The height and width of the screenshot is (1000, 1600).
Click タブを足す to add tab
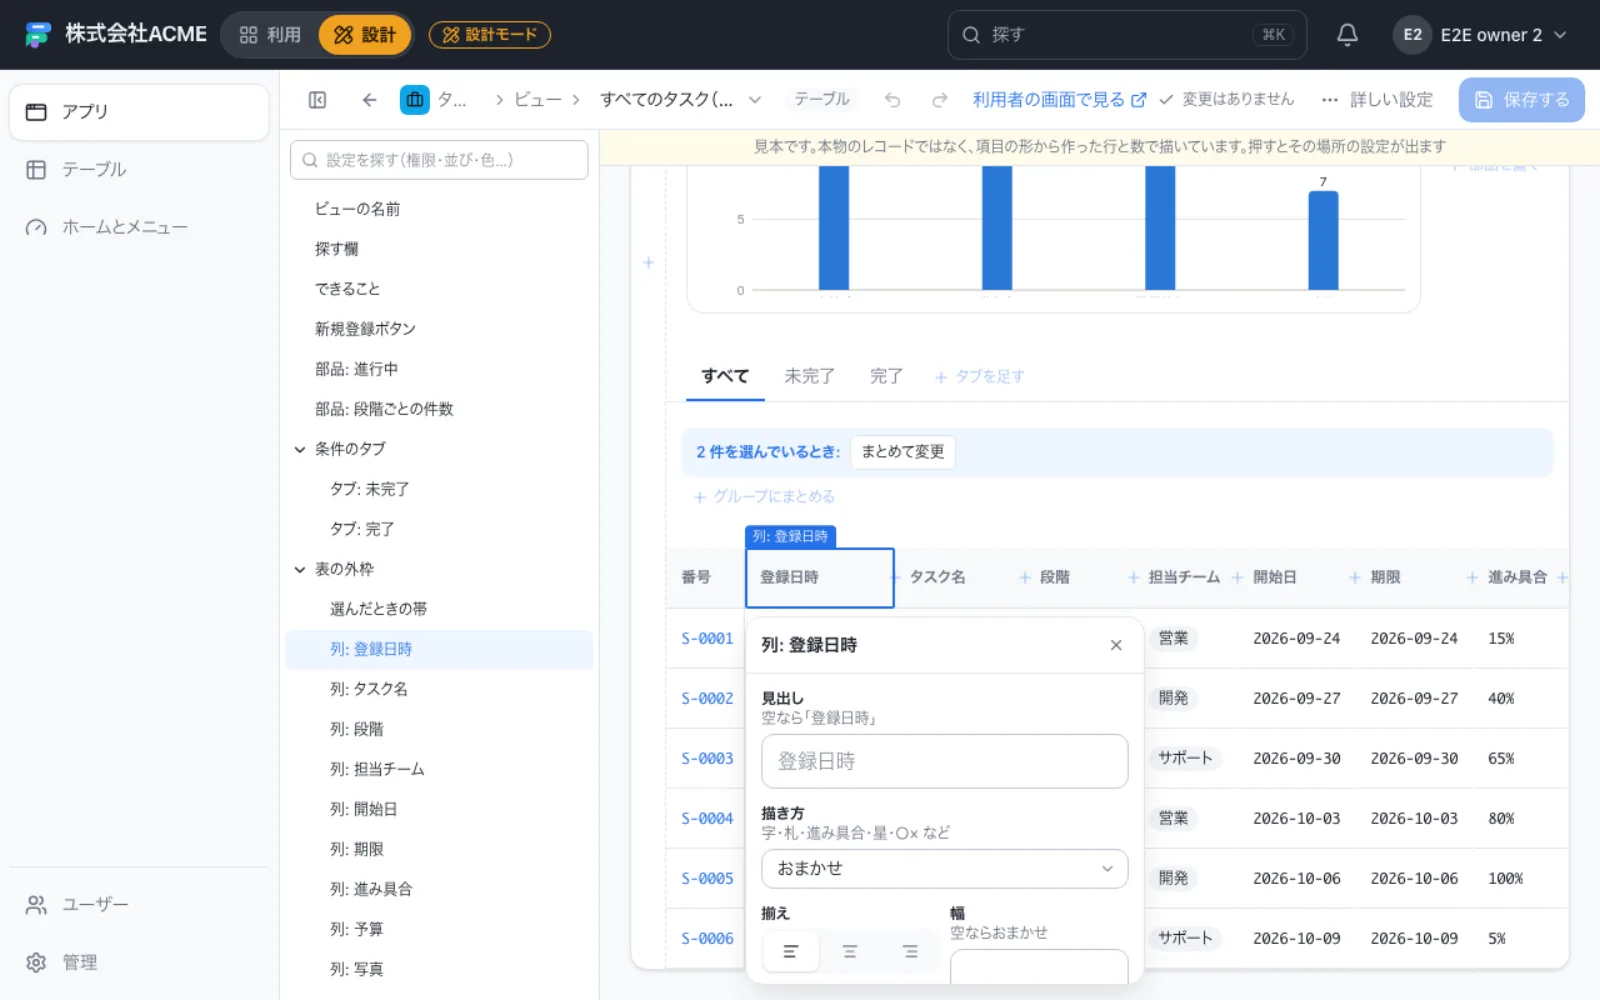tap(979, 377)
